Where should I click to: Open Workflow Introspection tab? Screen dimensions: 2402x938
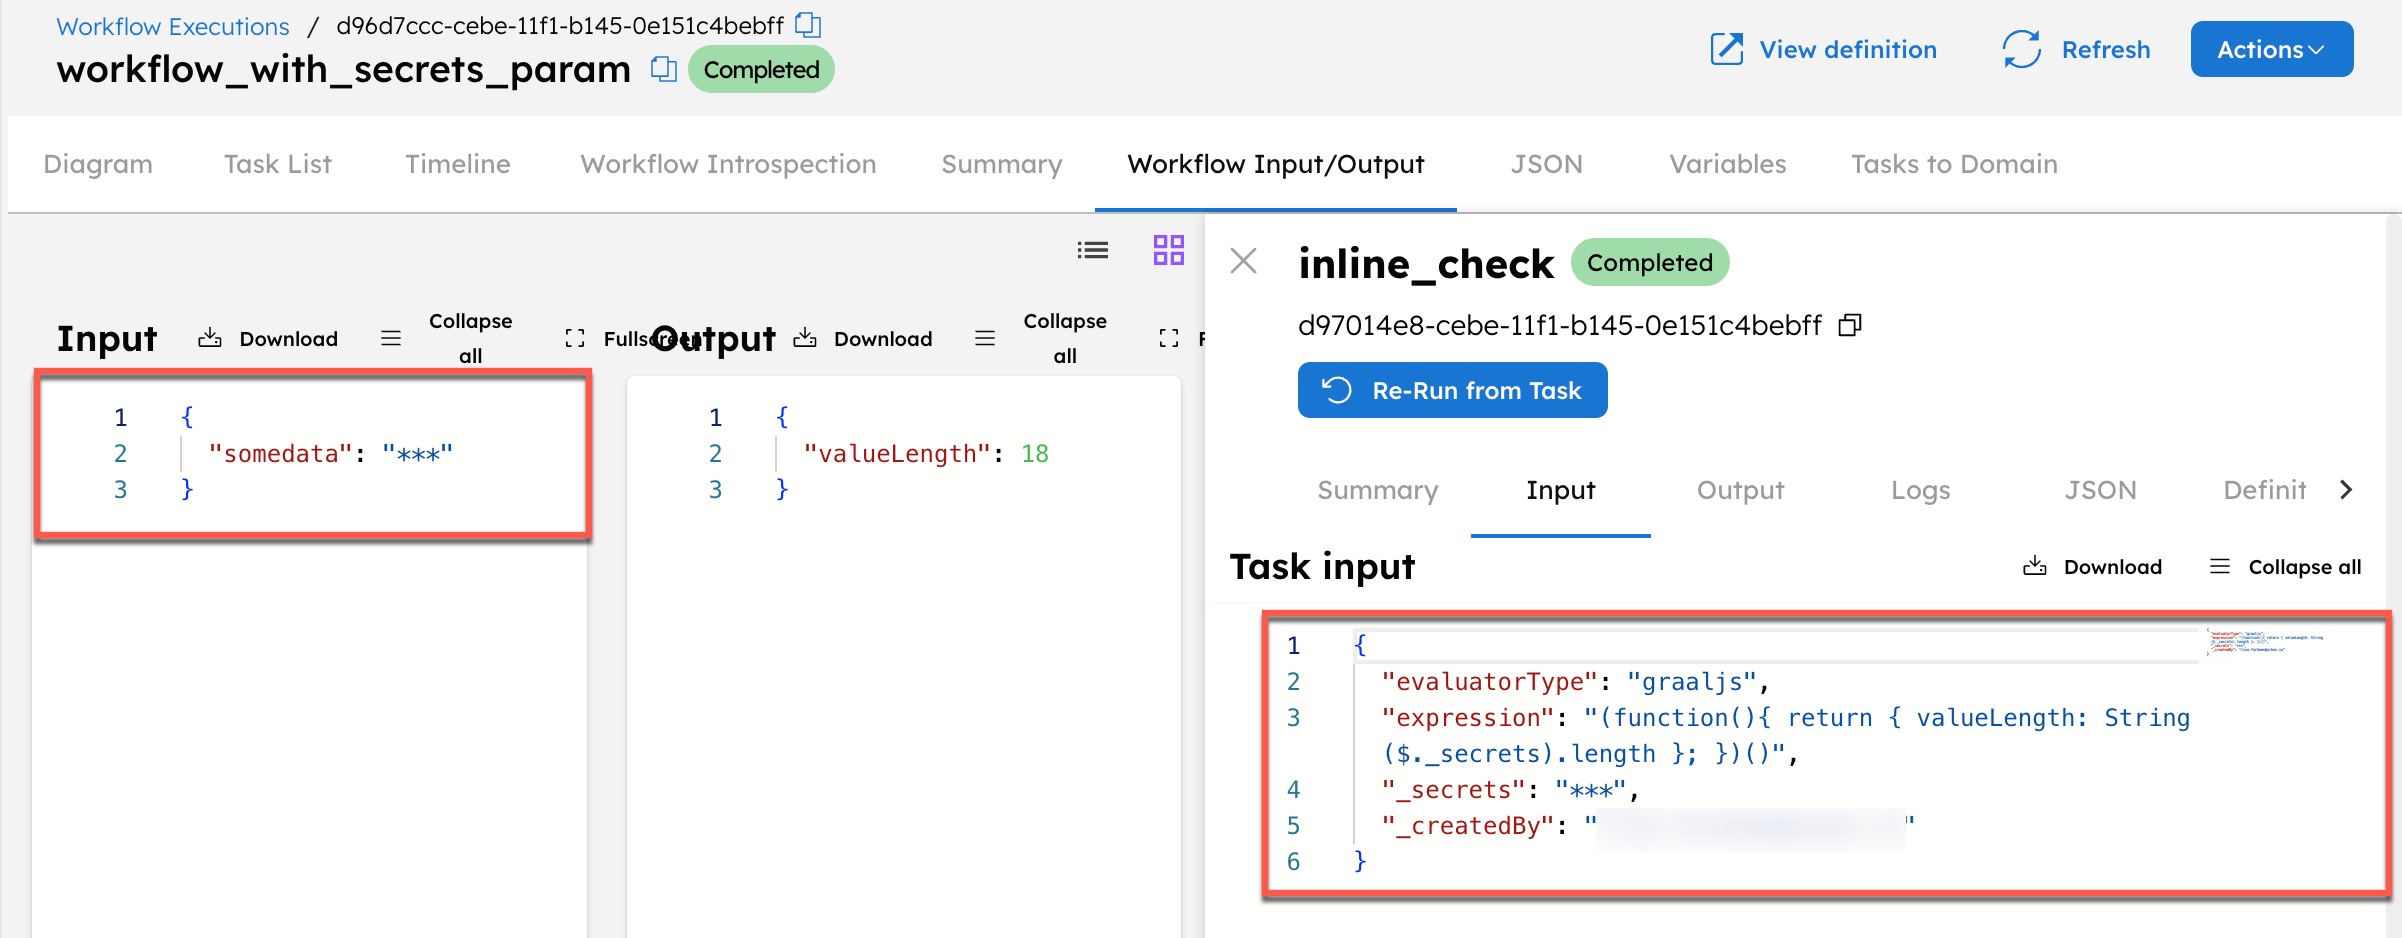tap(728, 164)
